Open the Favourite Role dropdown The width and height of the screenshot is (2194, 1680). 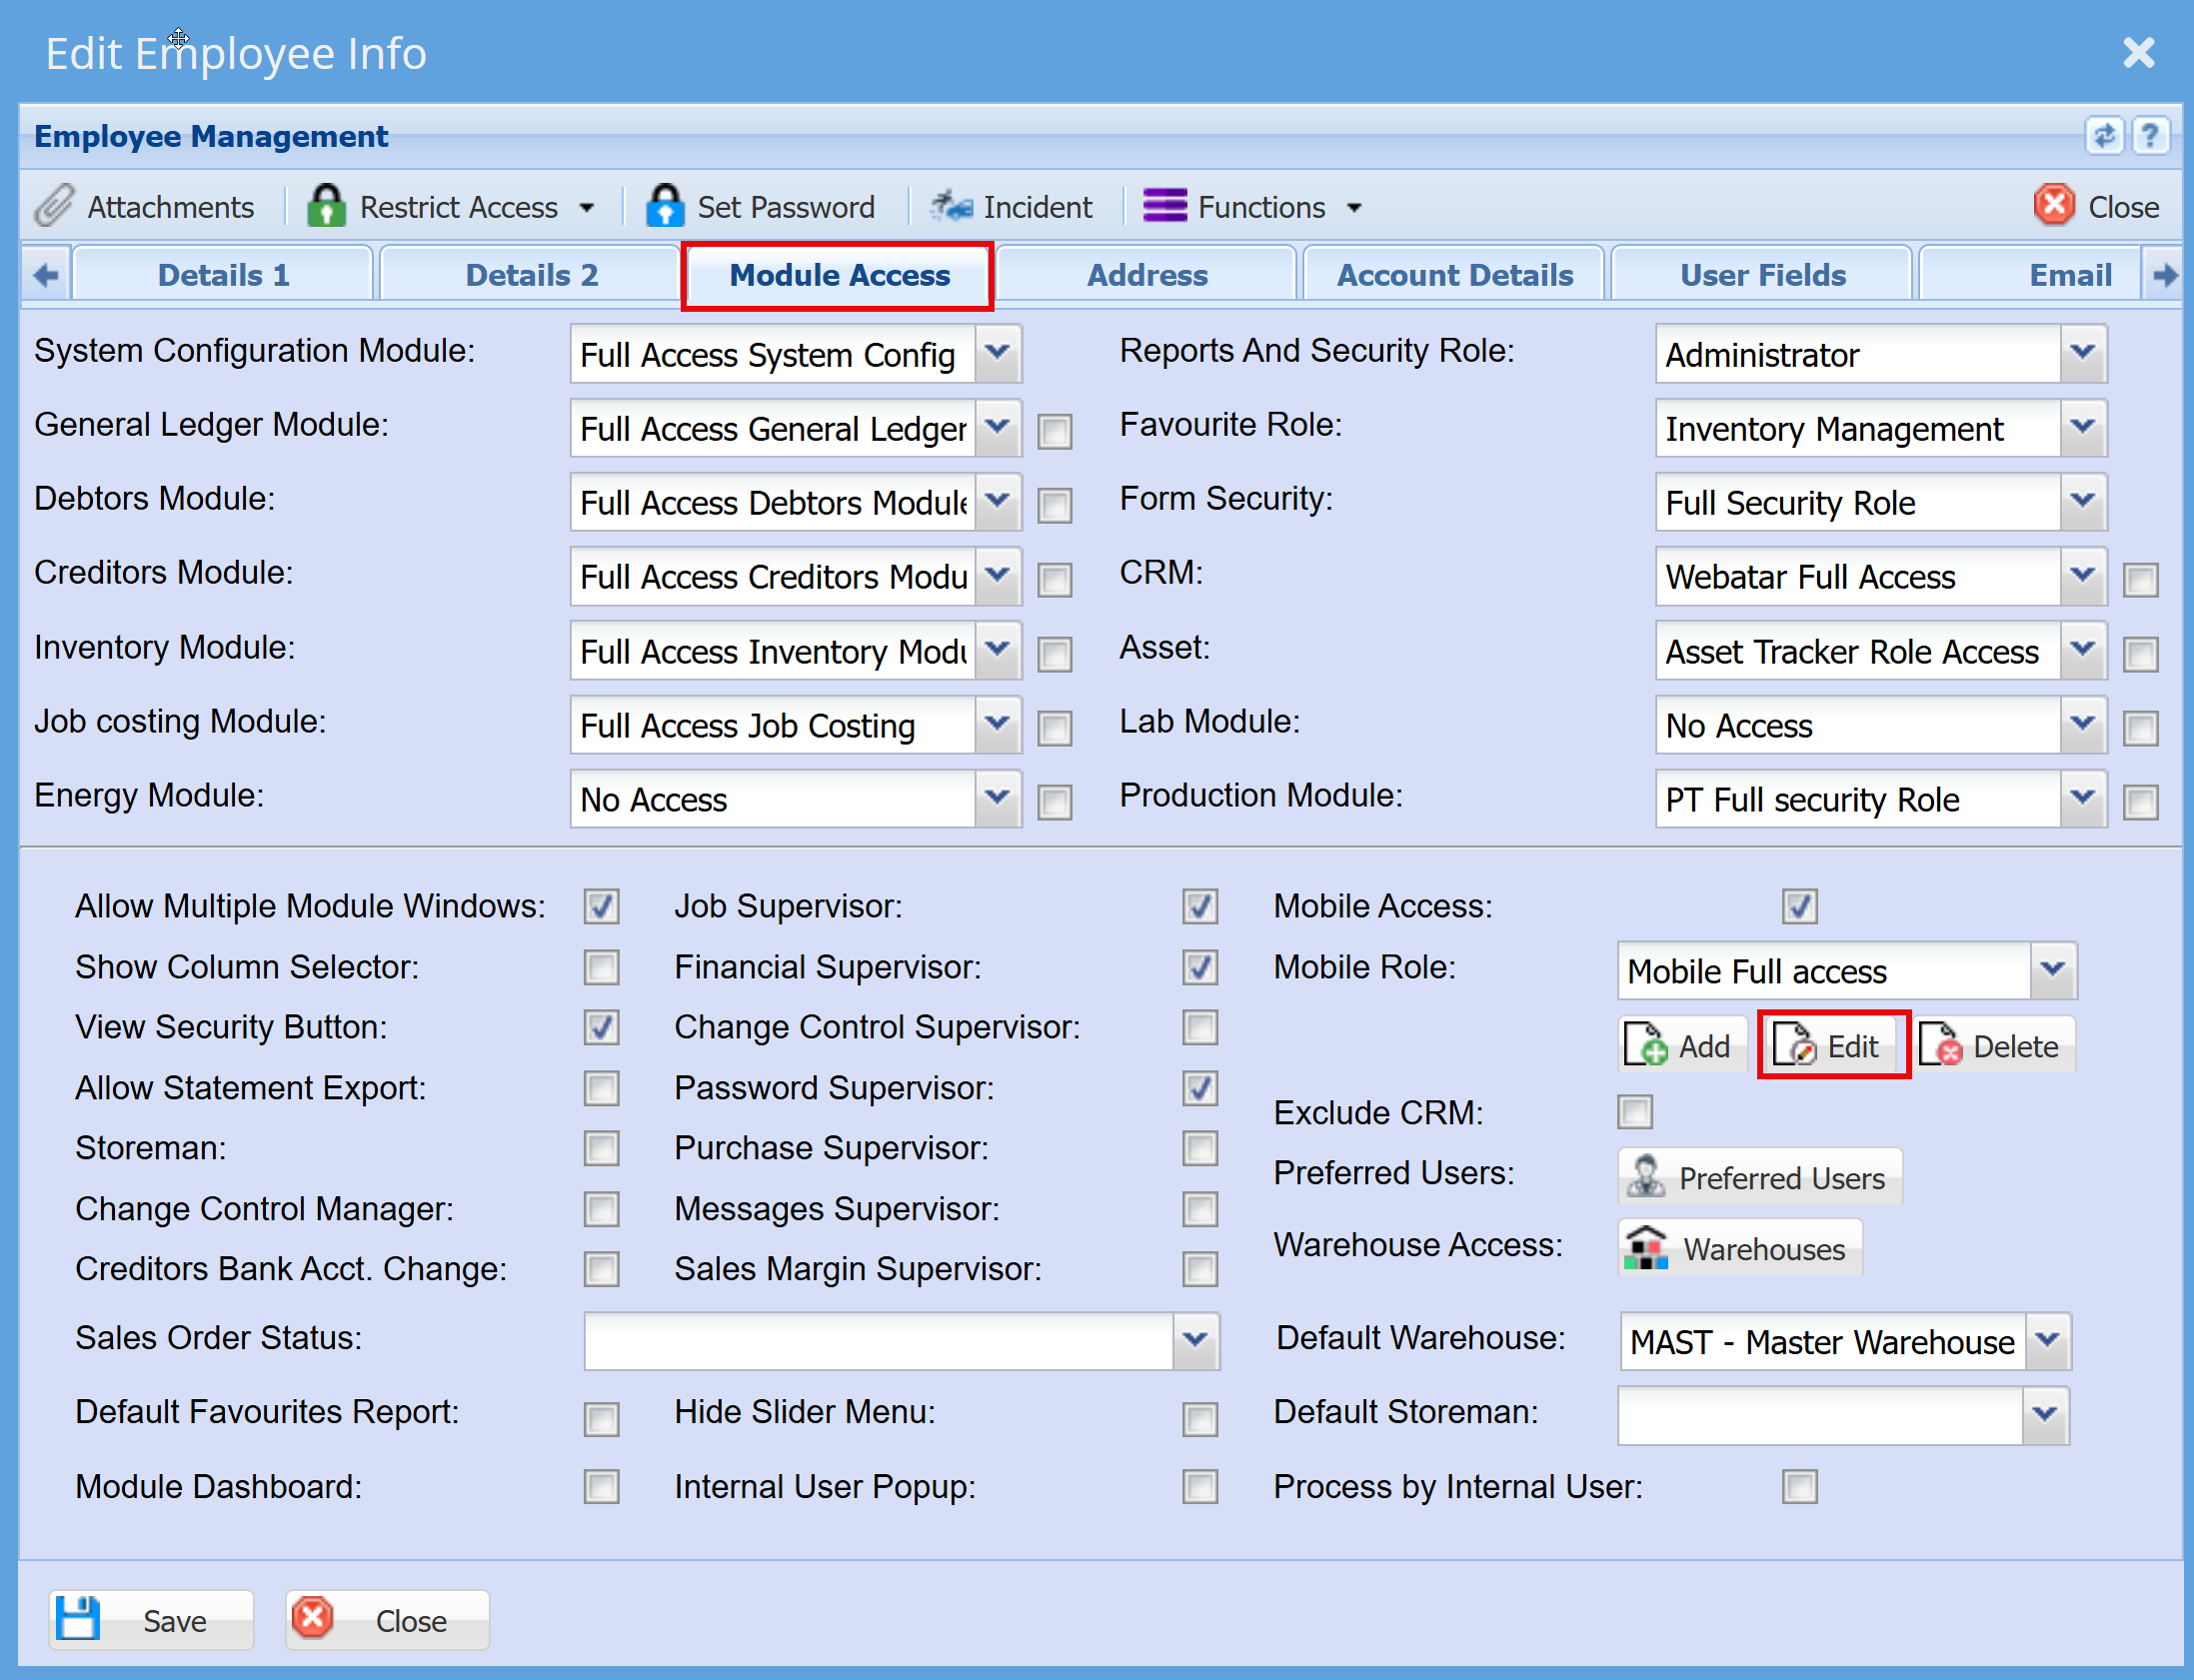pos(2082,428)
